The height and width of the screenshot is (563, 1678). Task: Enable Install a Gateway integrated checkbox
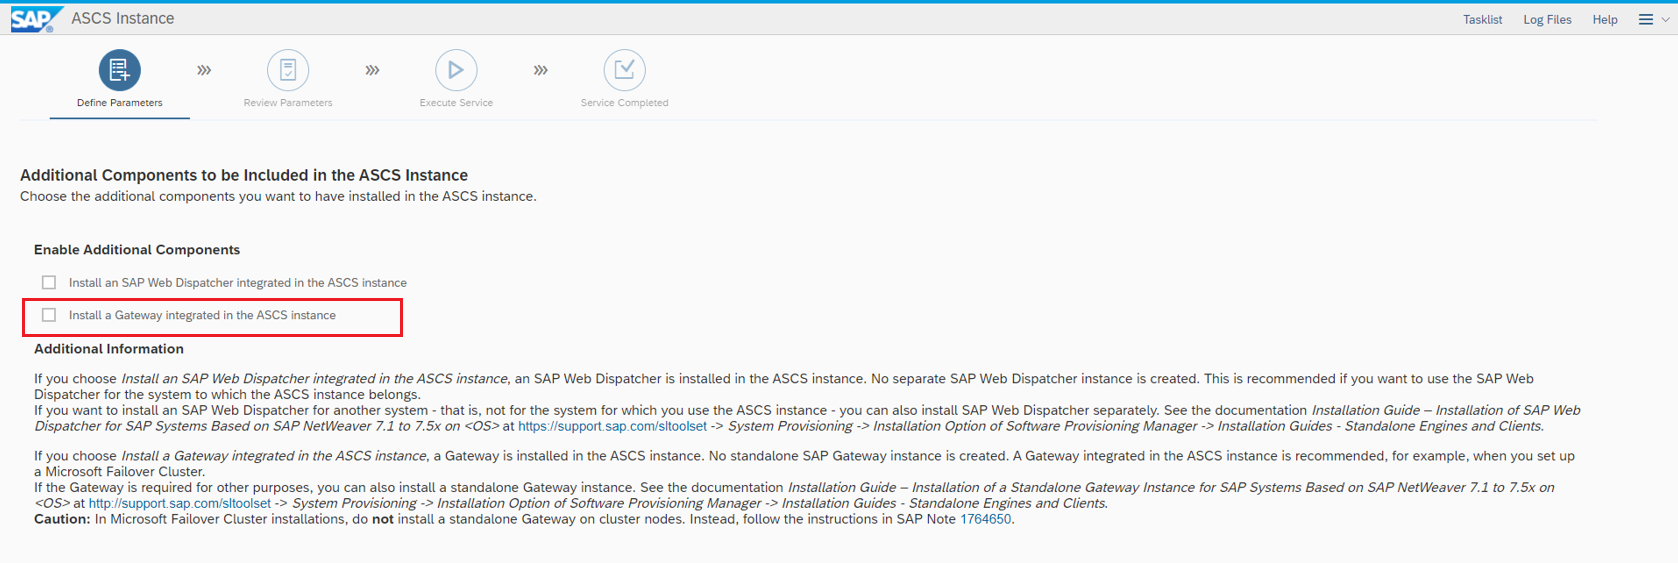click(x=49, y=314)
